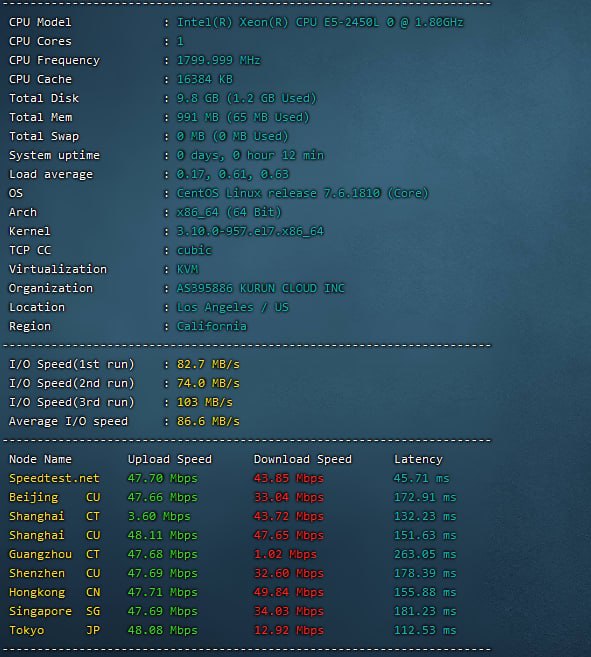Click the 1st run I/O speed 82.7 MB/s
591x657 pixels.
point(208,364)
